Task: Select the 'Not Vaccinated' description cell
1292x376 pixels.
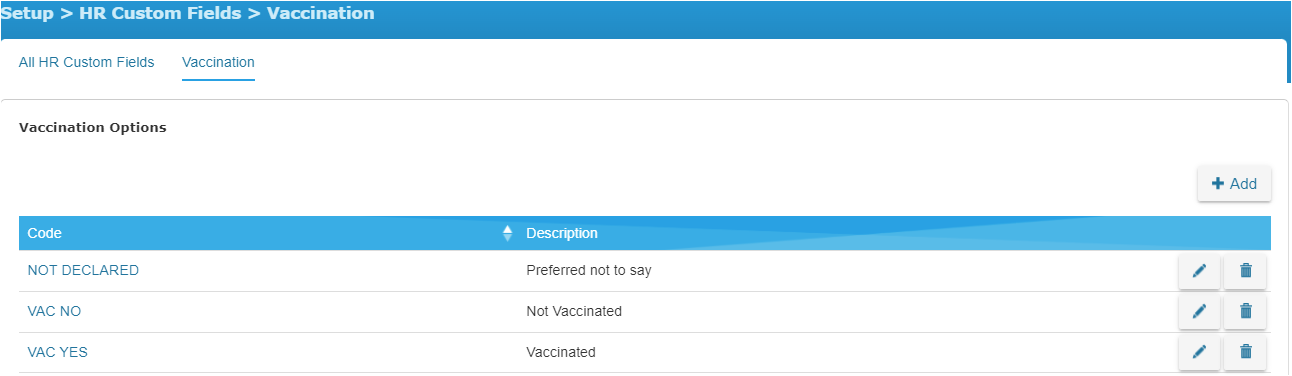Action: (574, 311)
